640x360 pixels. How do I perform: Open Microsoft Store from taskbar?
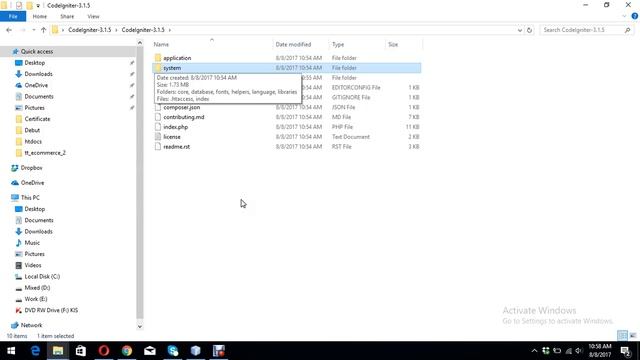[x=81, y=351]
